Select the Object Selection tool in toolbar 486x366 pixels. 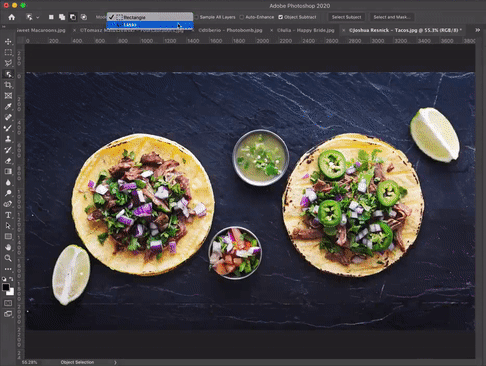click(x=8, y=74)
